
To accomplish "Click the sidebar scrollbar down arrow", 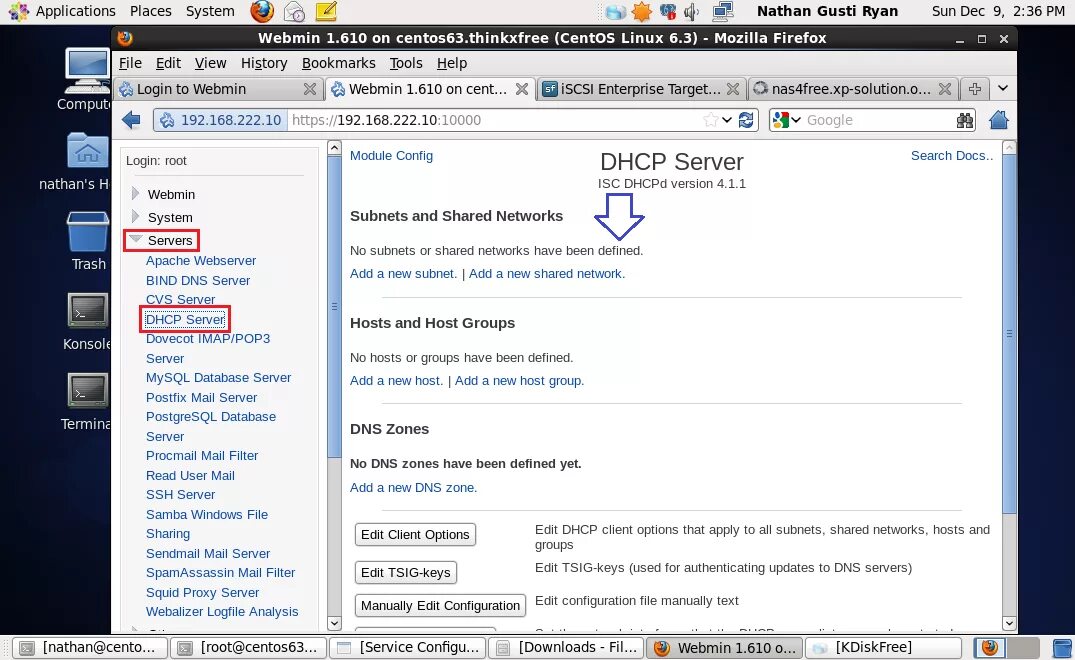I will 335,623.
